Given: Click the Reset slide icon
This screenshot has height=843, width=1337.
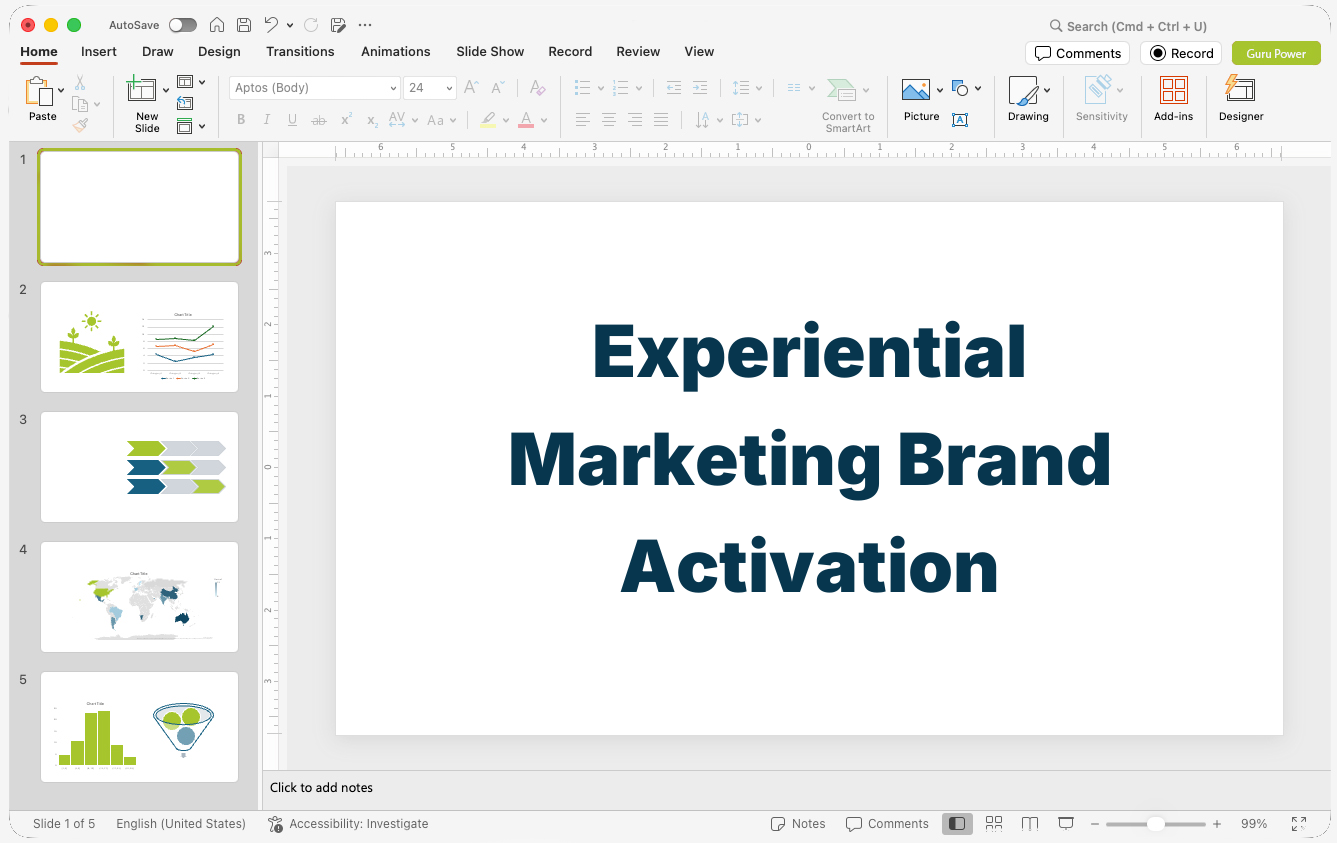Looking at the screenshot, I should tap(185, 103).
